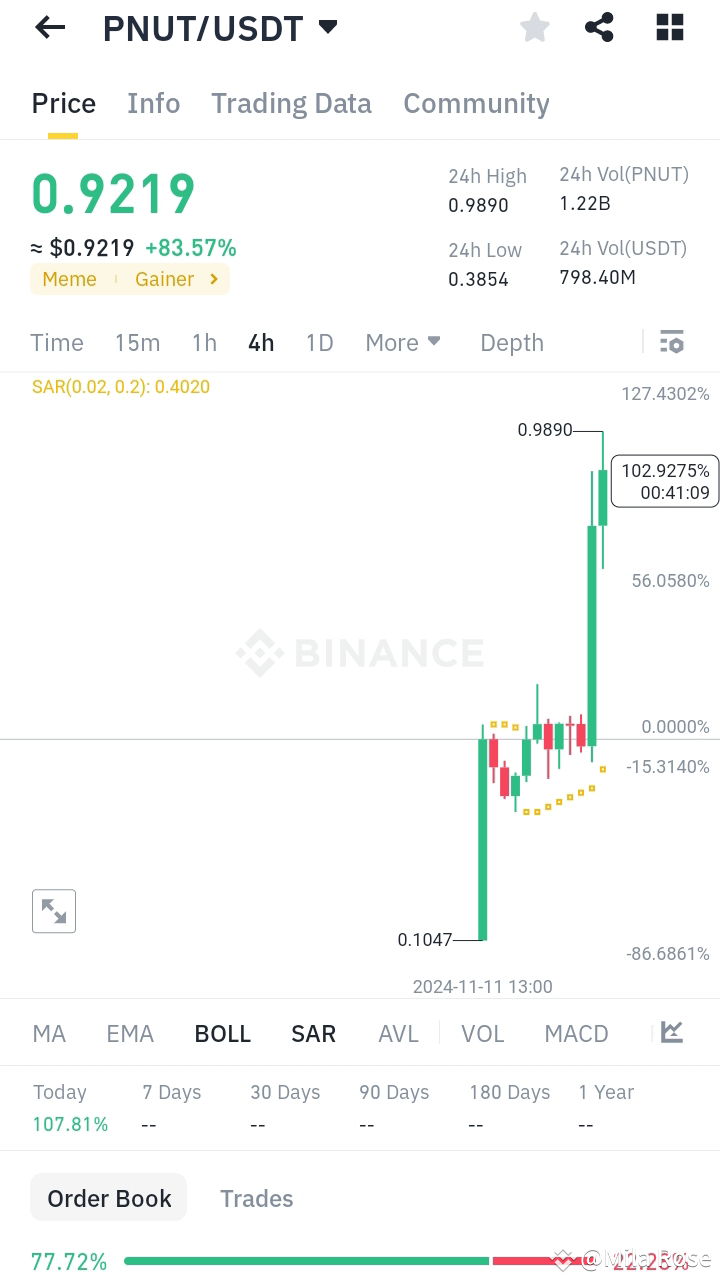Screen dimensions: 720x1281
Task: Switch to the Trades view
Action: click(256, 1197)
